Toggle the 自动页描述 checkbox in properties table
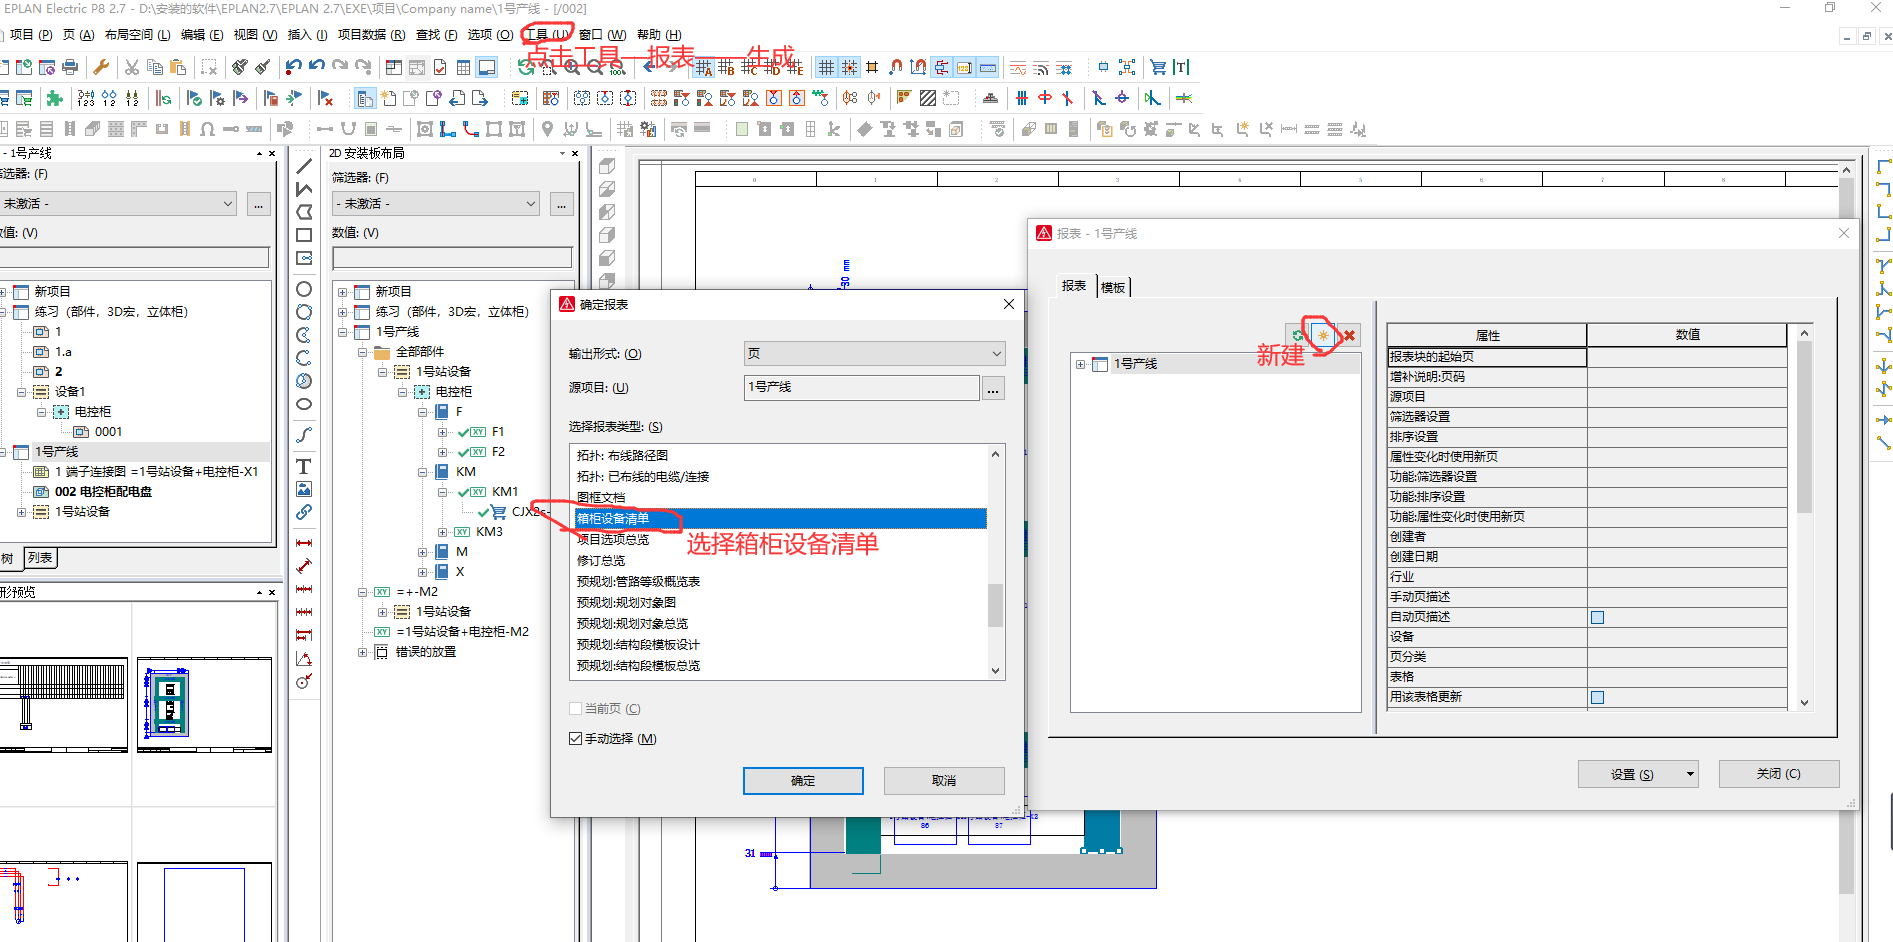This screenshot has height=942, width=1893. 1597,617
